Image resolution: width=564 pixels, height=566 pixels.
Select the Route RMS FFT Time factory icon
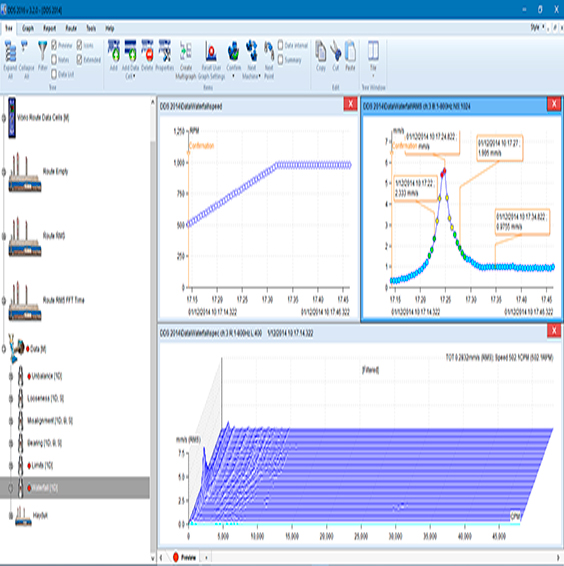pyautogui.click(x=25, y=301)
